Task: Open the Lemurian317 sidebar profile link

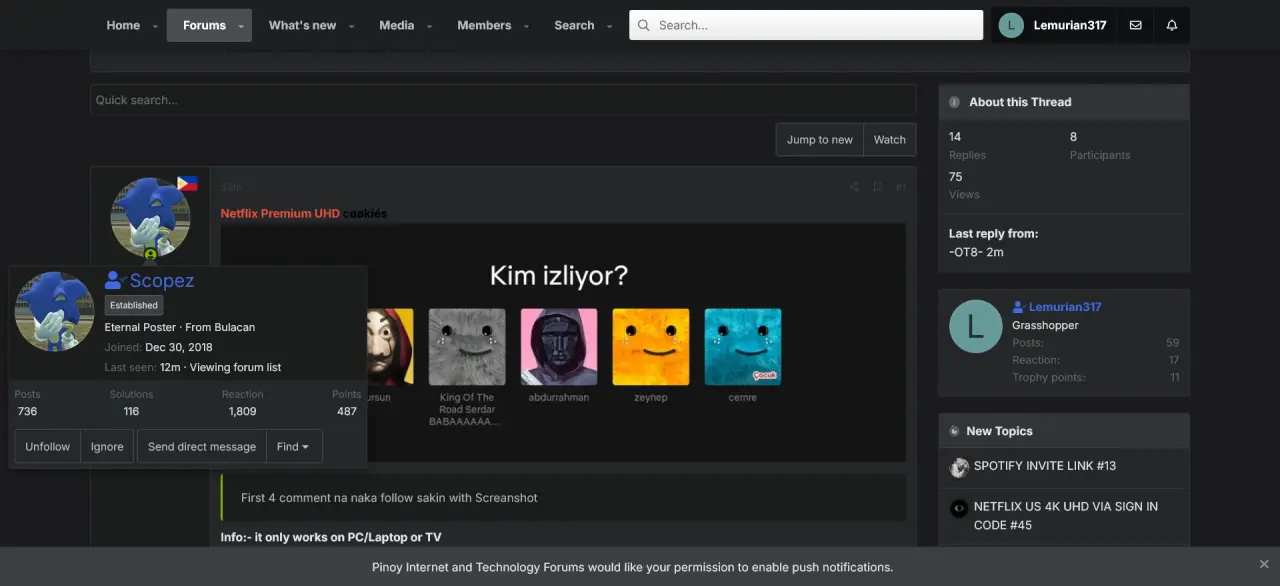Action: (x=1065, y=307)
